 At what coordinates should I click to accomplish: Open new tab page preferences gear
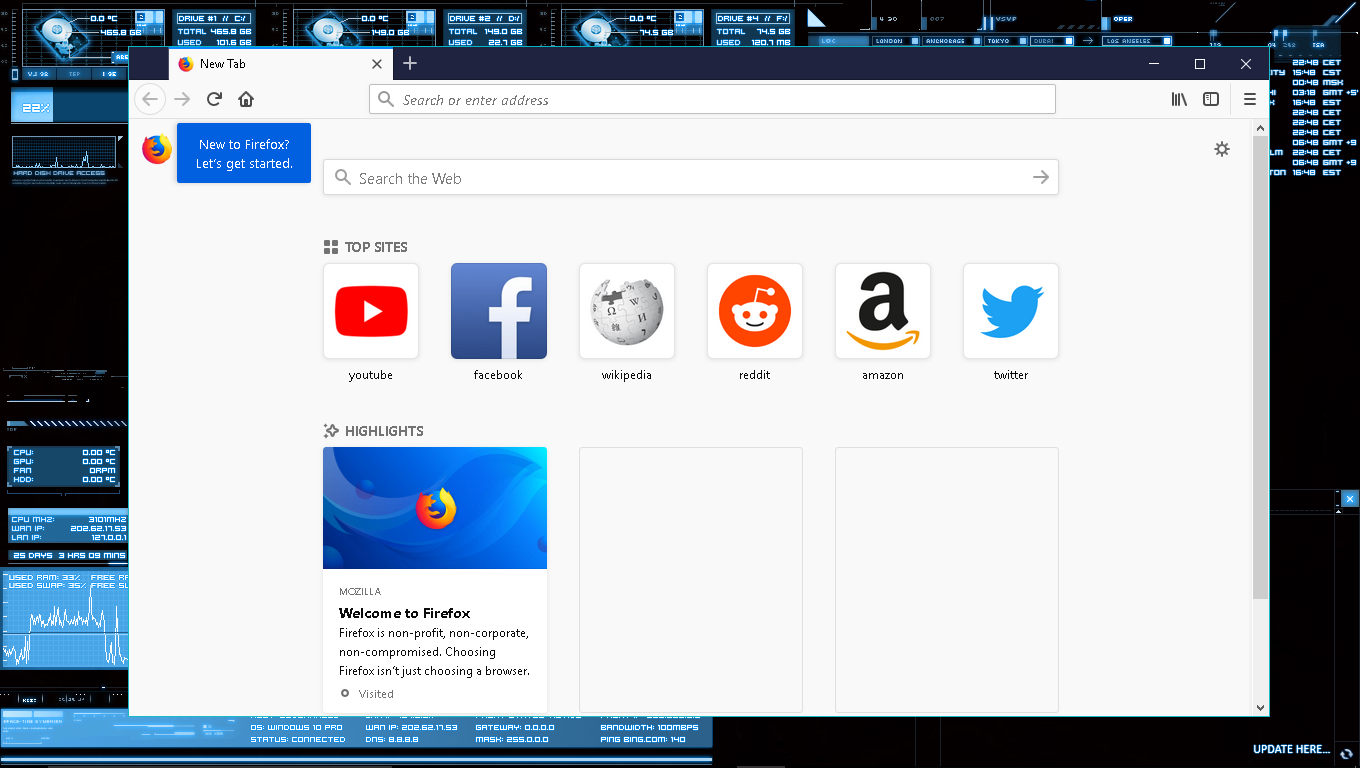pyautogui.click(x=1222, y=148)
